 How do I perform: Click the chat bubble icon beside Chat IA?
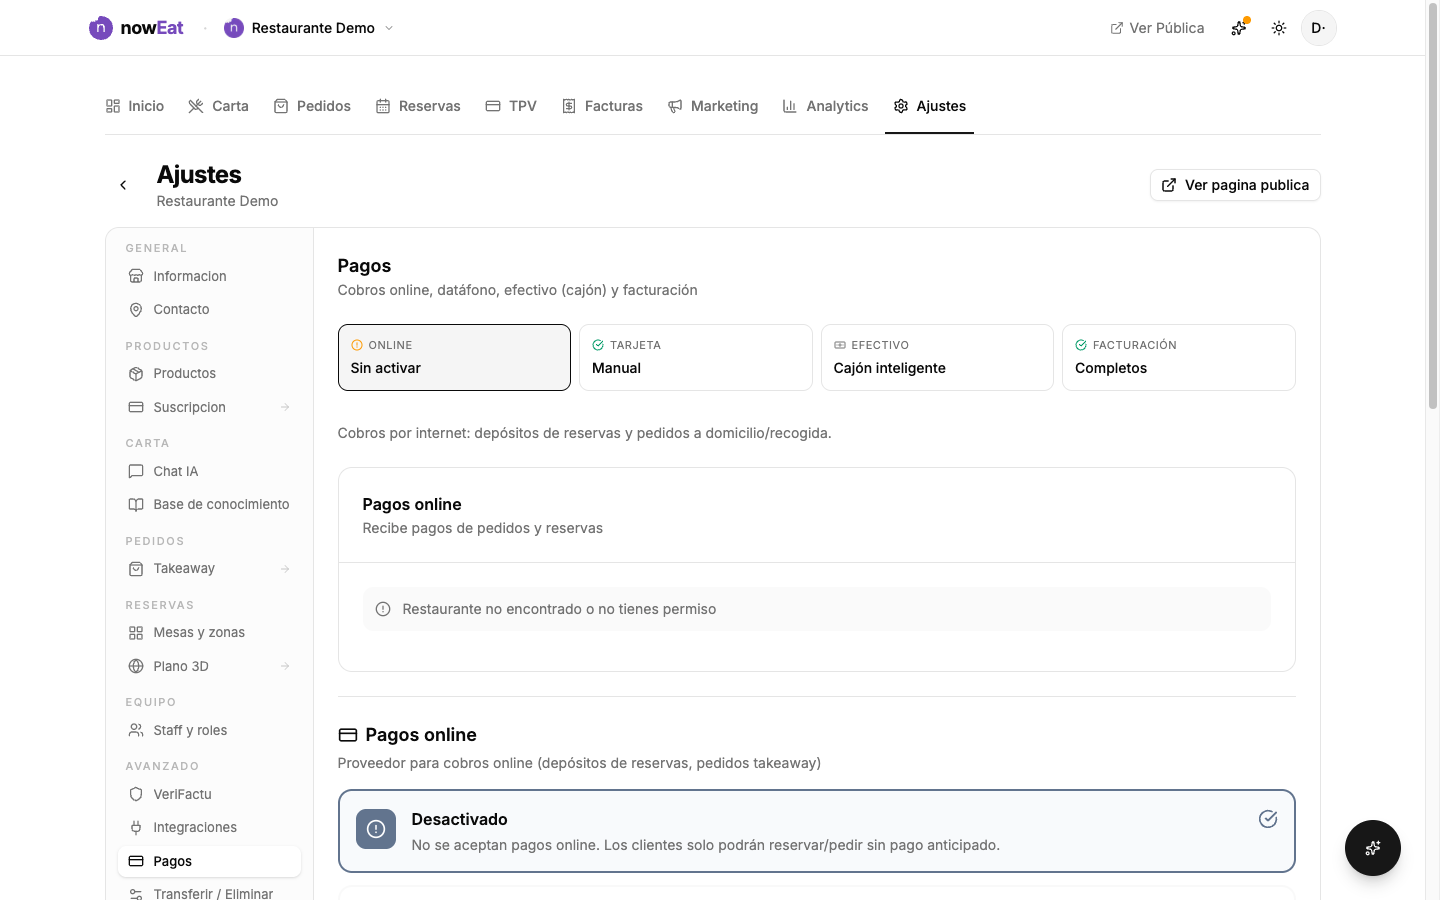tap(136, 471)
